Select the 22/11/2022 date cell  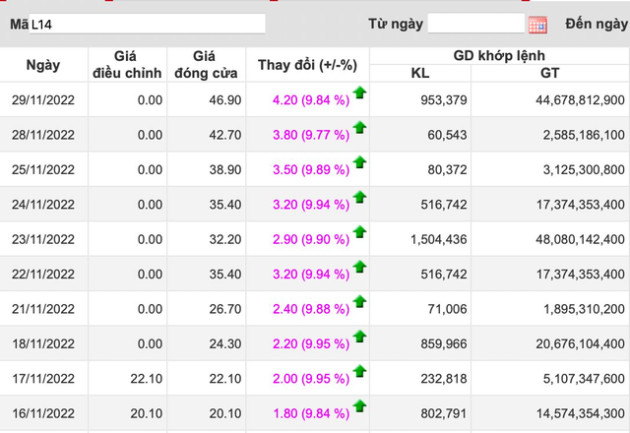coord(43,274)
